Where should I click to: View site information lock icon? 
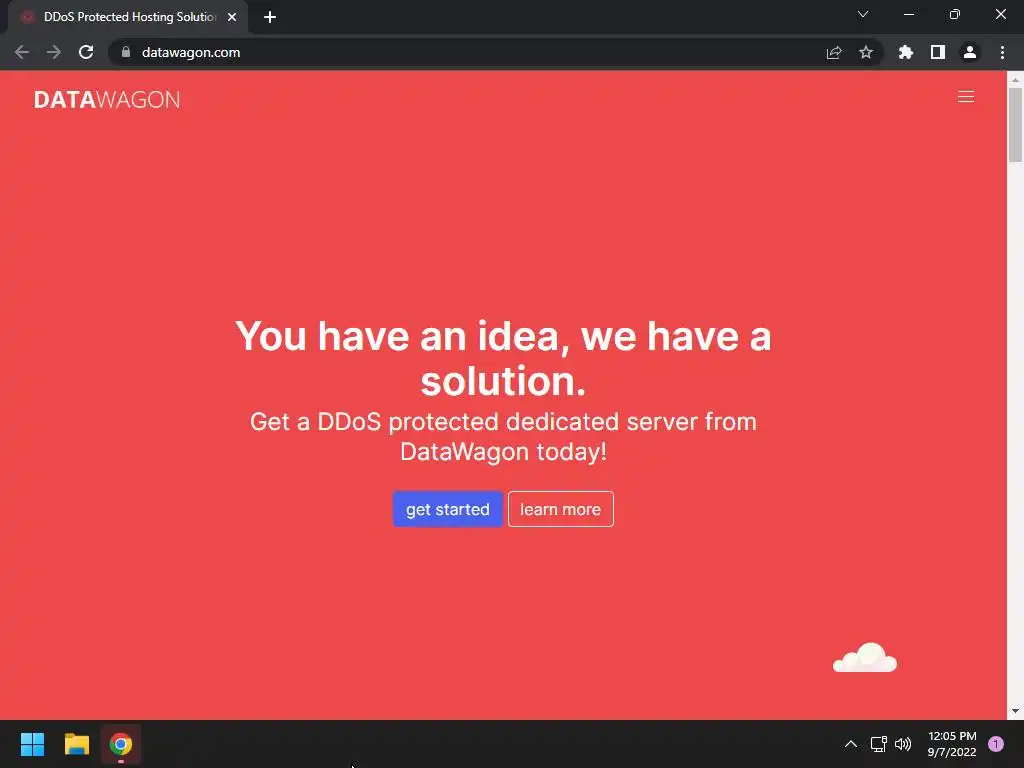[x=126, y=52]
